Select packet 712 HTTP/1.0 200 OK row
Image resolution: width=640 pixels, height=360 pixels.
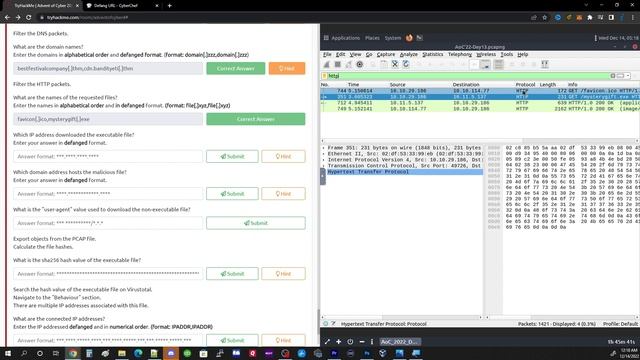coord(480,103)
